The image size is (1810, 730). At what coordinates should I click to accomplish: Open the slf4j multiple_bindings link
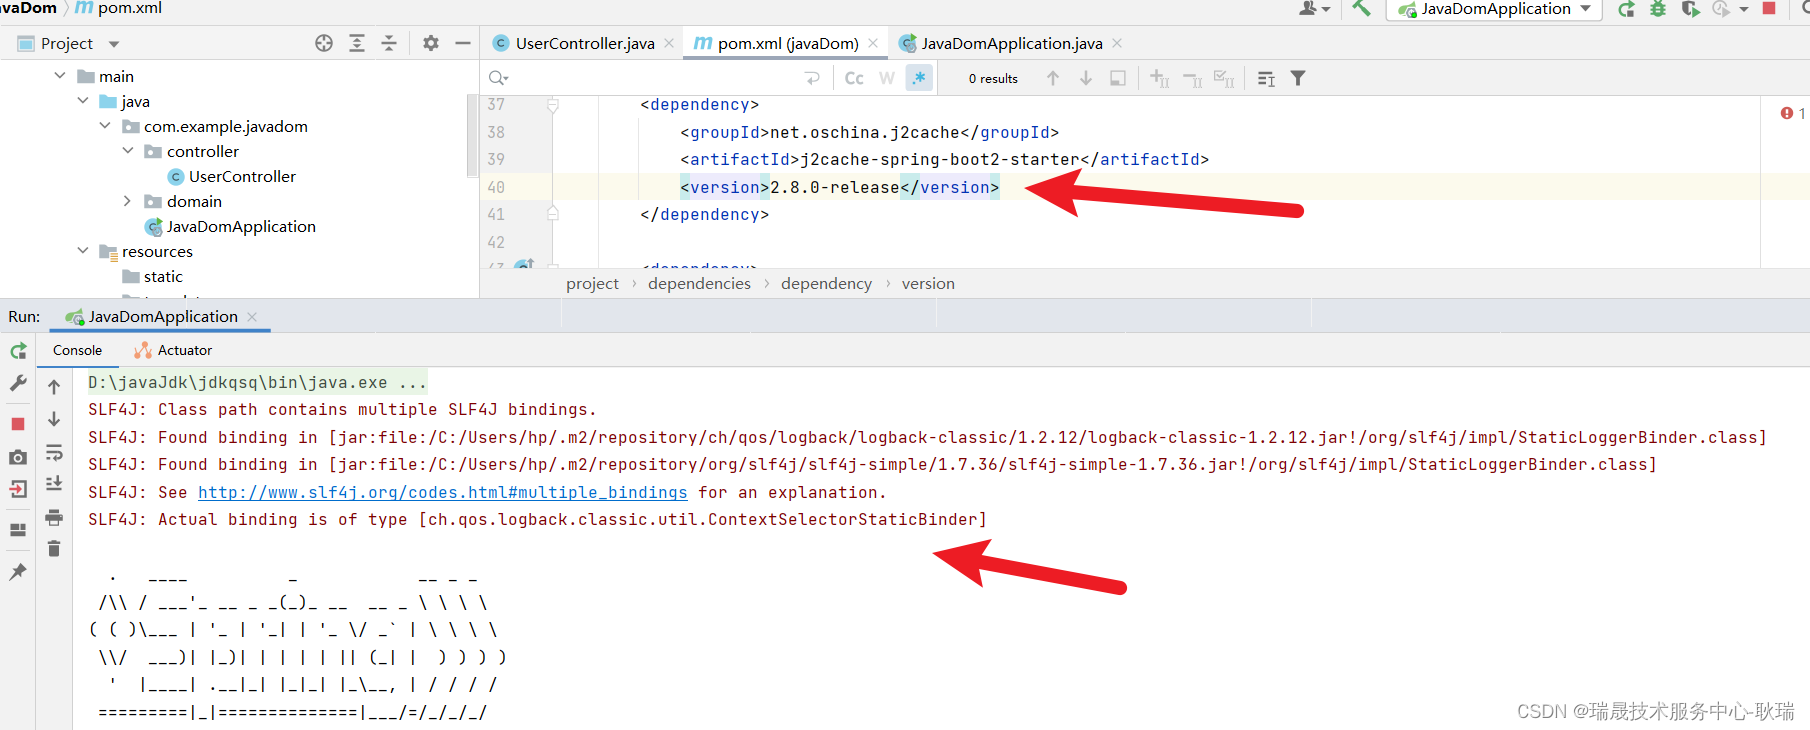click(x=442, y=492)
